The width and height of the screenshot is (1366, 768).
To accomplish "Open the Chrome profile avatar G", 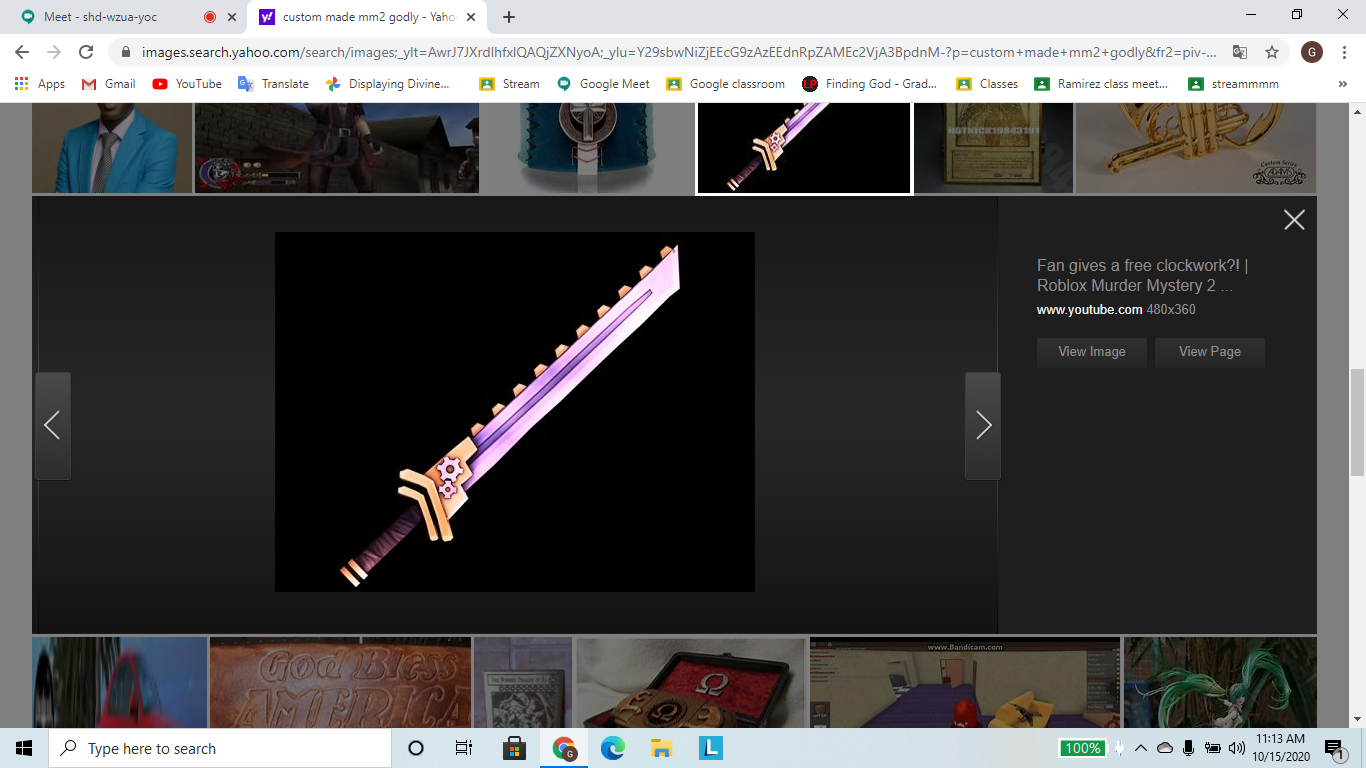I will (x=1312, y=52).
